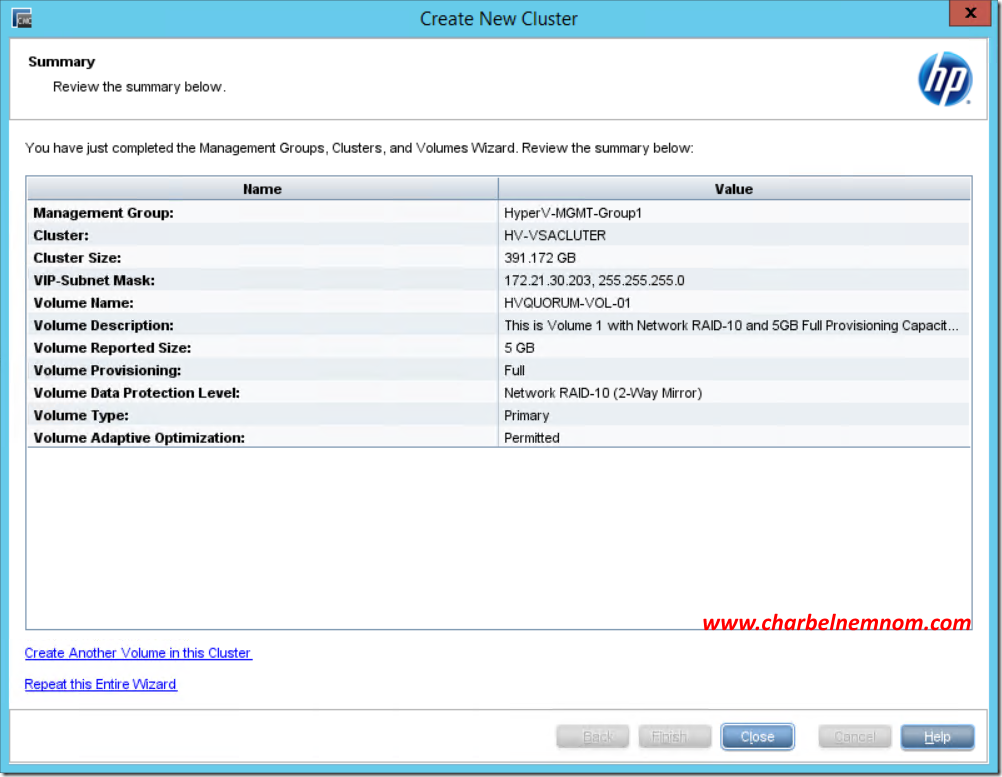Select the HVQUORUM-VOL-01 value

[567, 303]
